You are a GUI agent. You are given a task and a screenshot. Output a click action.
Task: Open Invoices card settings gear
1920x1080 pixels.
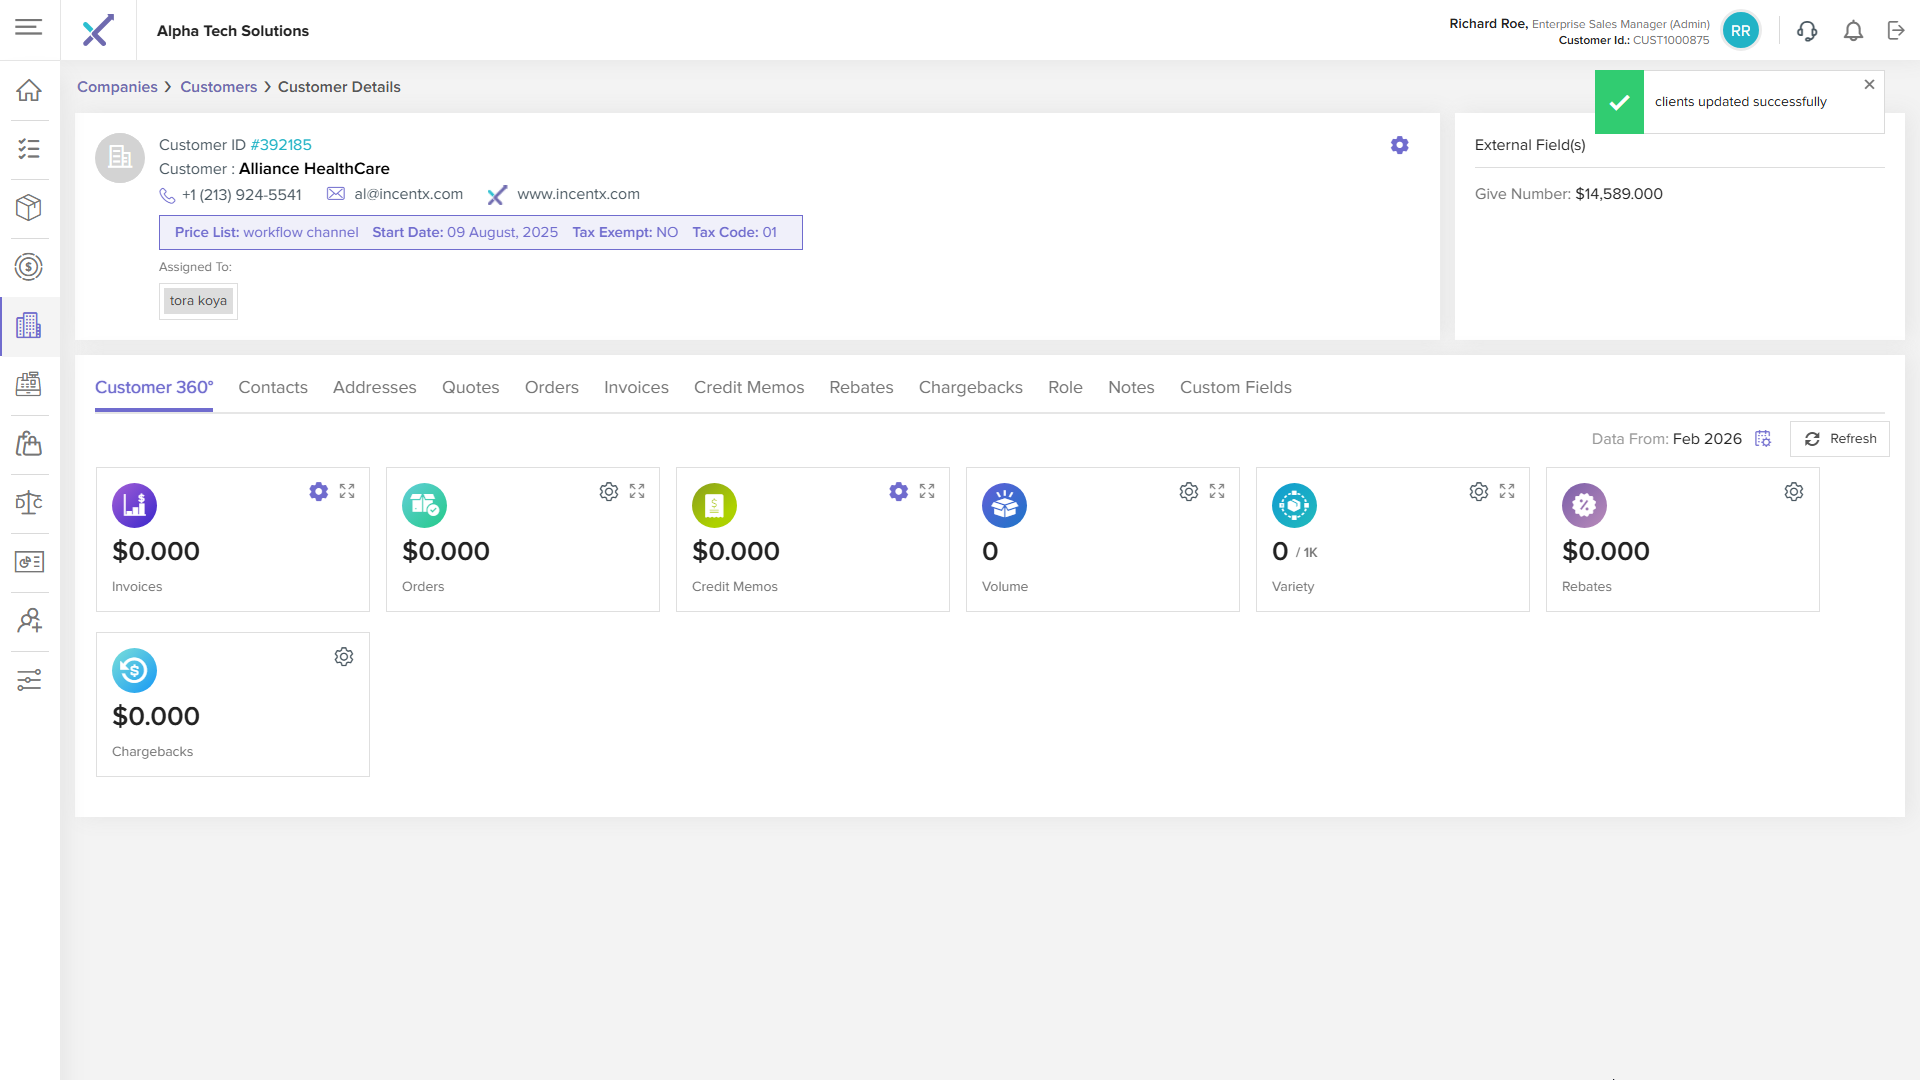(318, 491)
